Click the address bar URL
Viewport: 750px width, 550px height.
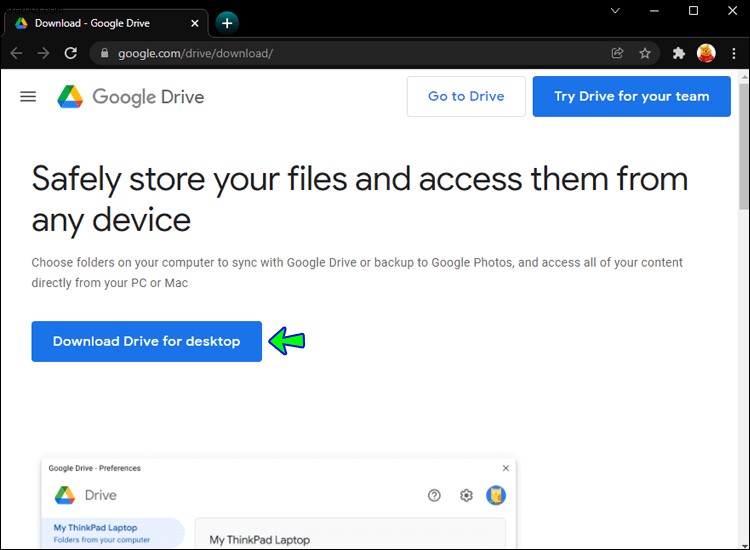195,53
